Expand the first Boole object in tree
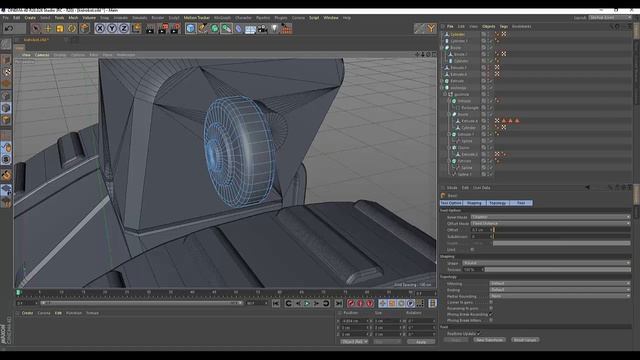Screen dimensions: 640x360 443,48
